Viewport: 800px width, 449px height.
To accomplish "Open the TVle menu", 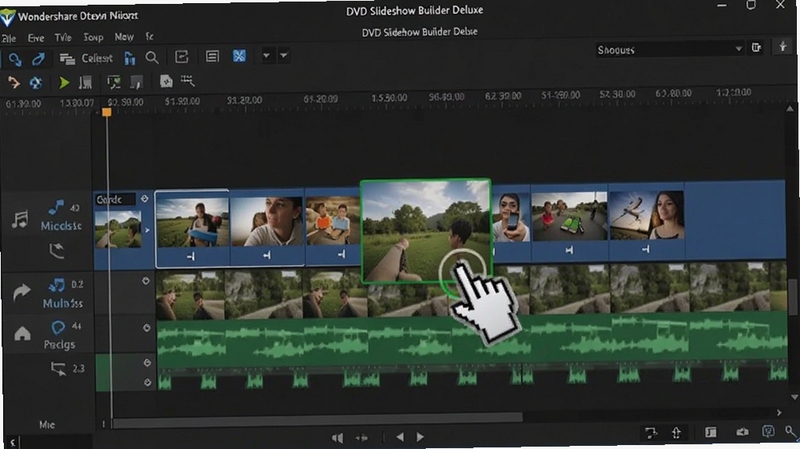I will click(63, 38).
